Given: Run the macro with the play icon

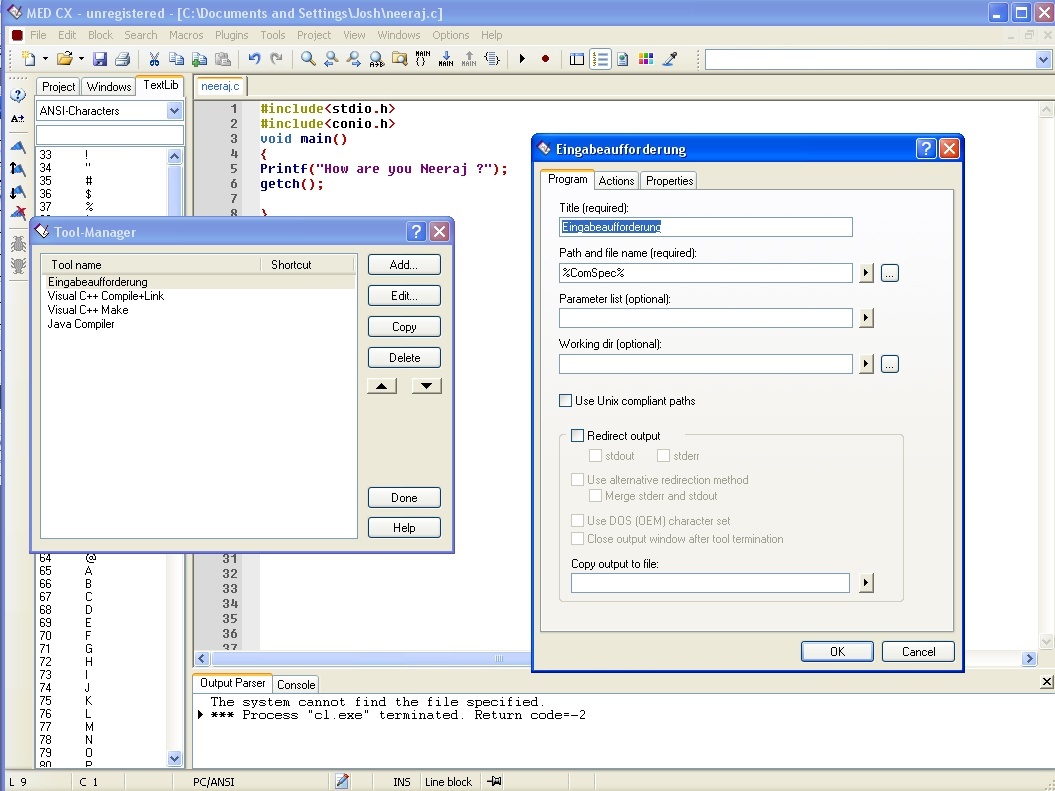Looking at the screenshot, I should (522, 59).
